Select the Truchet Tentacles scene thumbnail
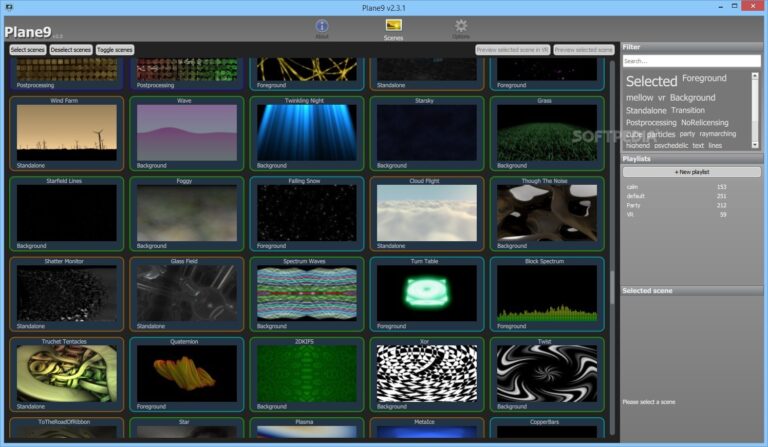This screenshot has height=447, width=768. (x=67, y=374)
